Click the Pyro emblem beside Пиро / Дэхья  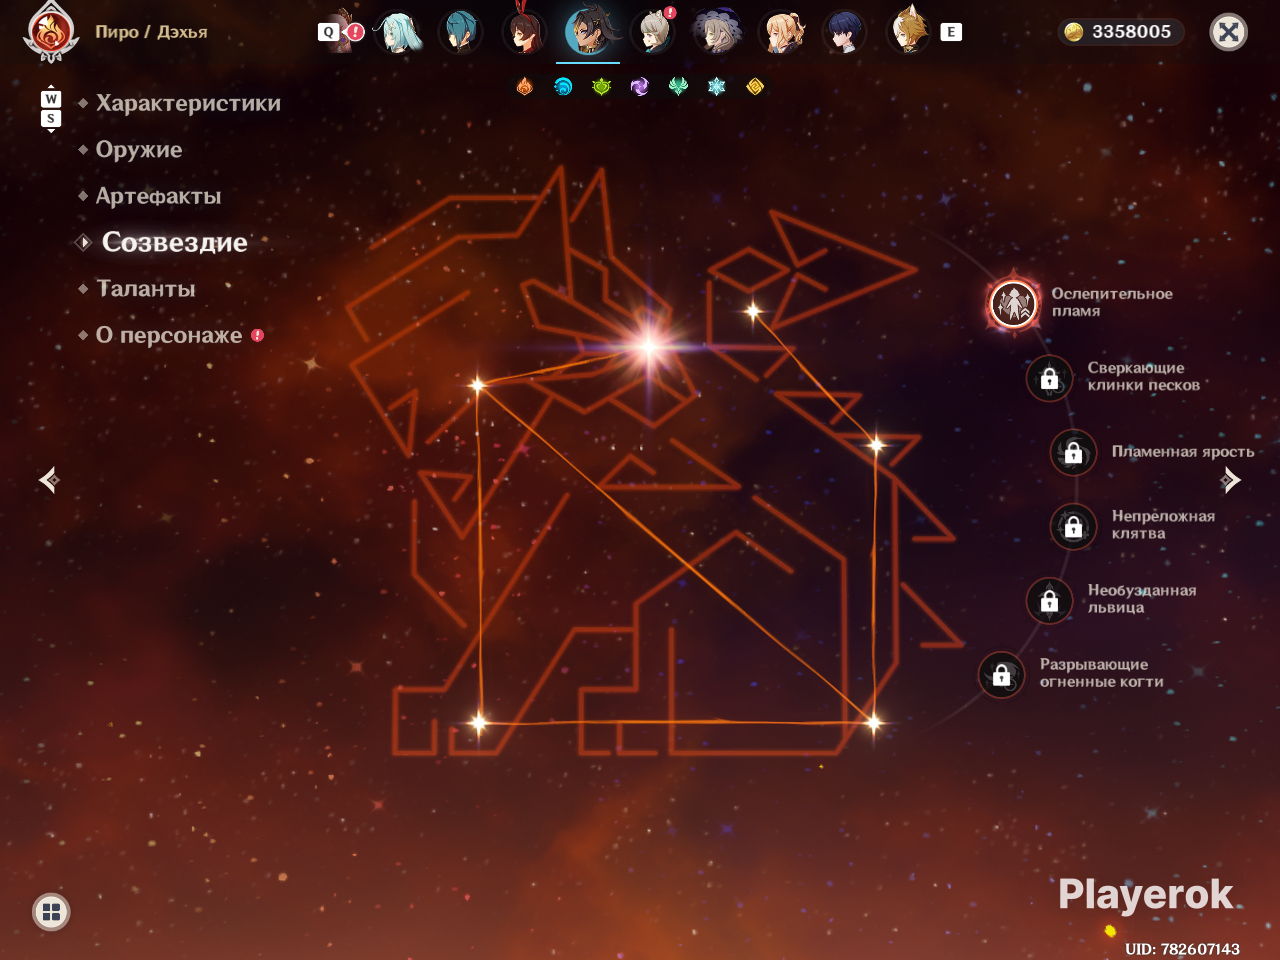[x=51, y=31]
